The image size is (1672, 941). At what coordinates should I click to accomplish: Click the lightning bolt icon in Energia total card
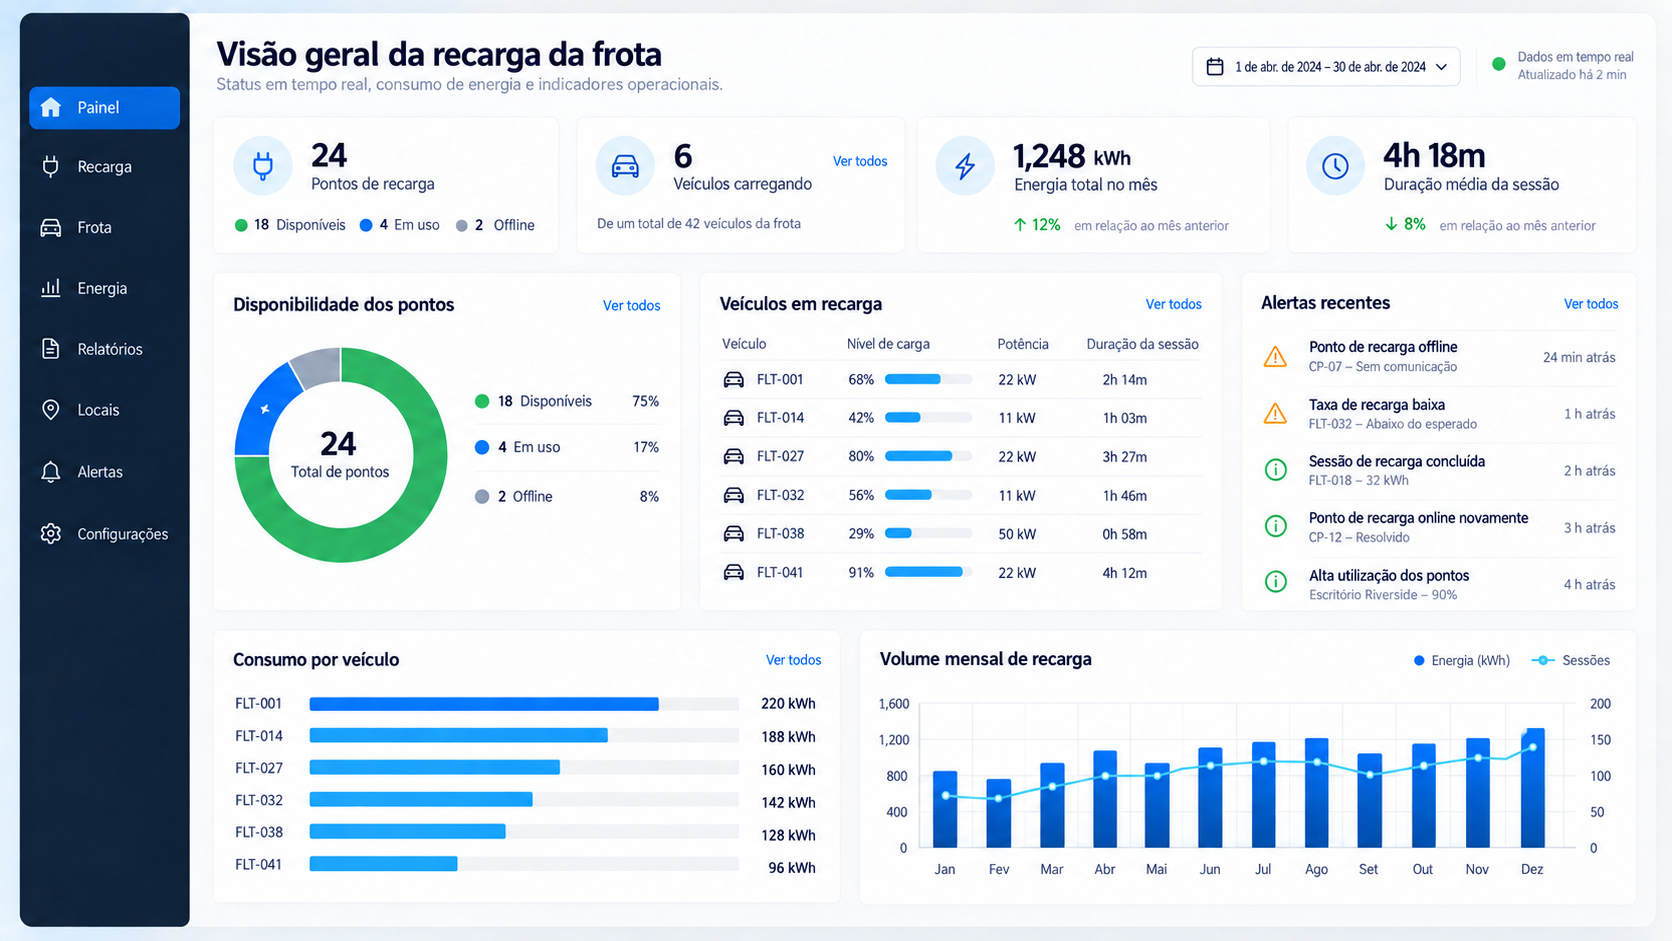point(965,166)
